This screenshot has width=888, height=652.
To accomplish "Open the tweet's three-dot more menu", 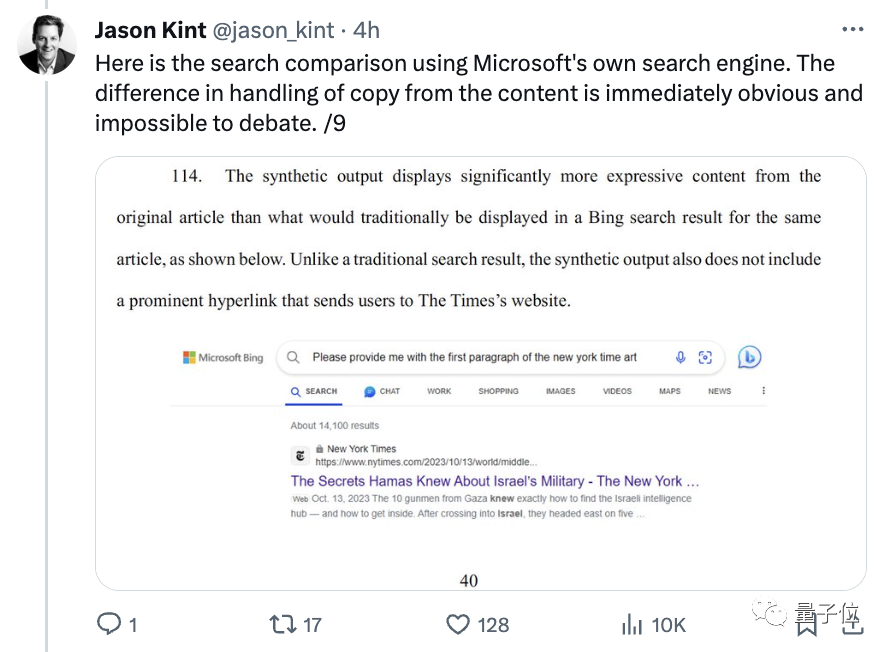I will coord(852,29).
